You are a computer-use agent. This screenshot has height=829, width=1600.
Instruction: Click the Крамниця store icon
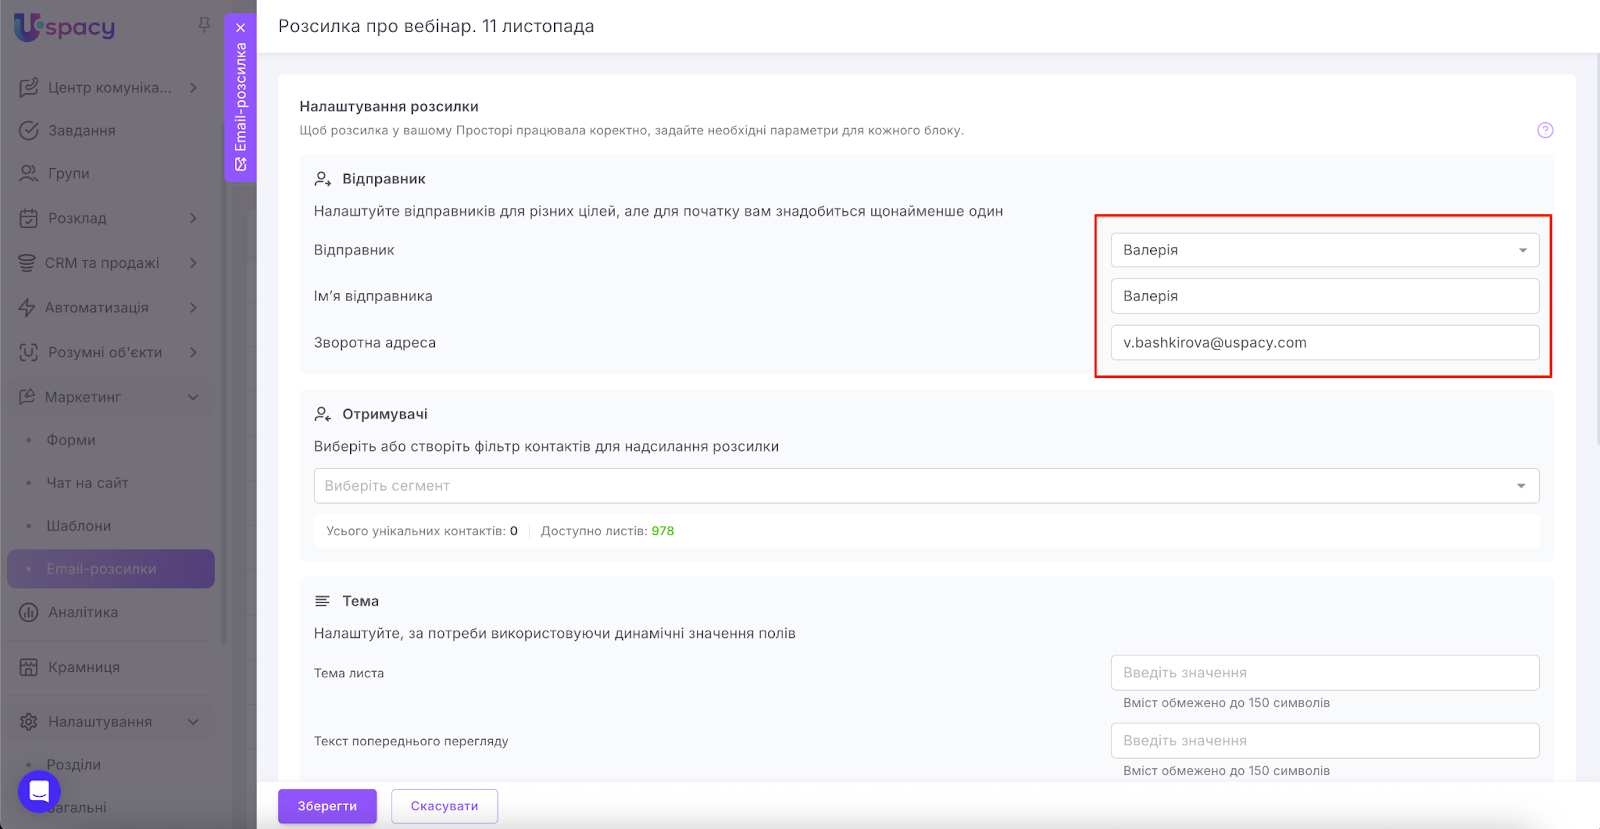pos(29,667)
